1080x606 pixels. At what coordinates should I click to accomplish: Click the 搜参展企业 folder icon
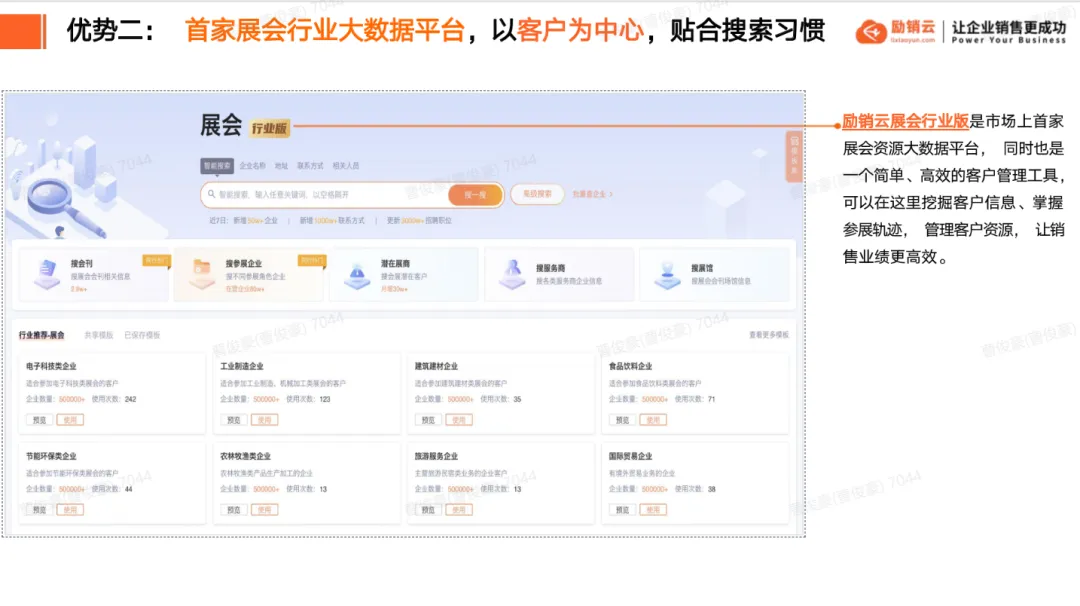(x=202, y=274)
